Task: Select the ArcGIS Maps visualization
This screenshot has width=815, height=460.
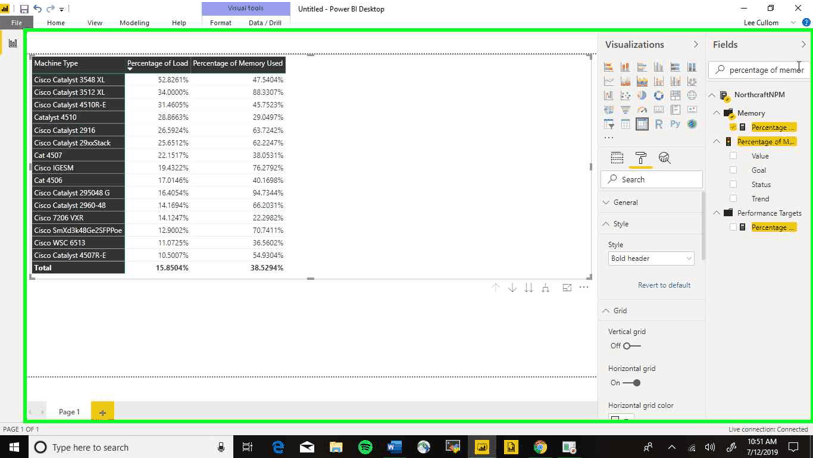Action: [x=692, y=124]
